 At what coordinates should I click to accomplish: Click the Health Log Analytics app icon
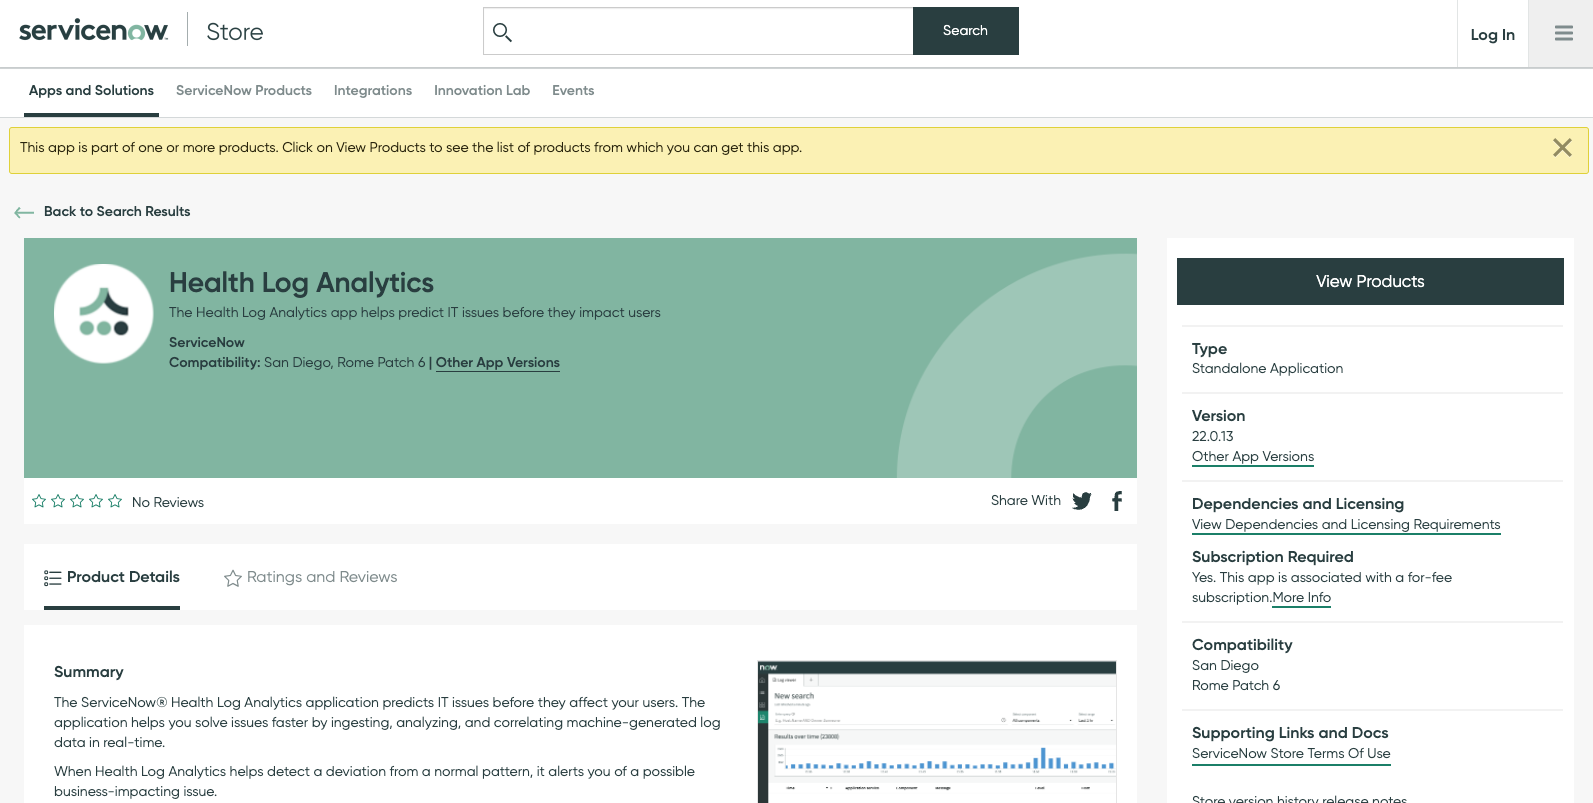[104, 314]
